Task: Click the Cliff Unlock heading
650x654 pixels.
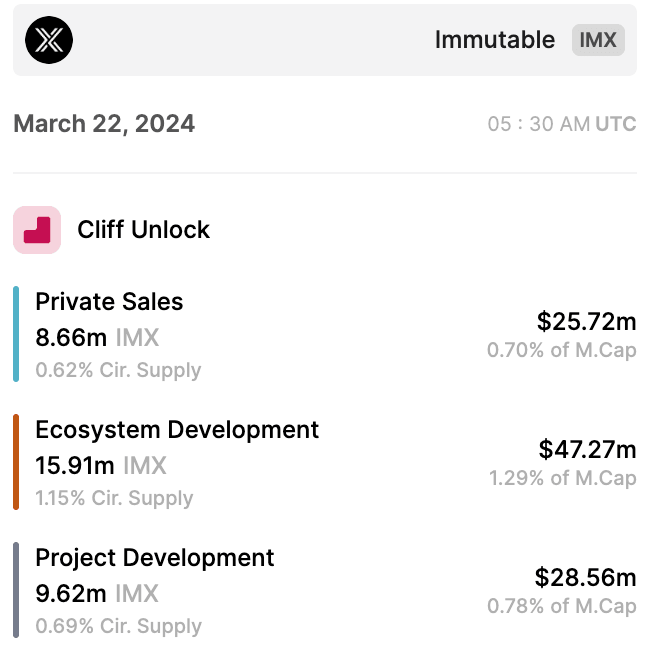Action: point(143,230)
